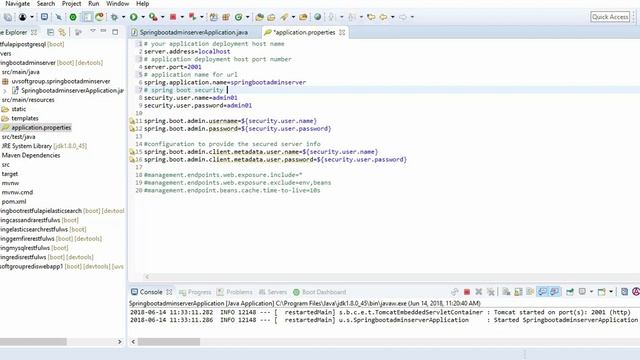Open the Debug button dropdown arrow
This screenshot has width=640, height=360.
tap(123, 17)
